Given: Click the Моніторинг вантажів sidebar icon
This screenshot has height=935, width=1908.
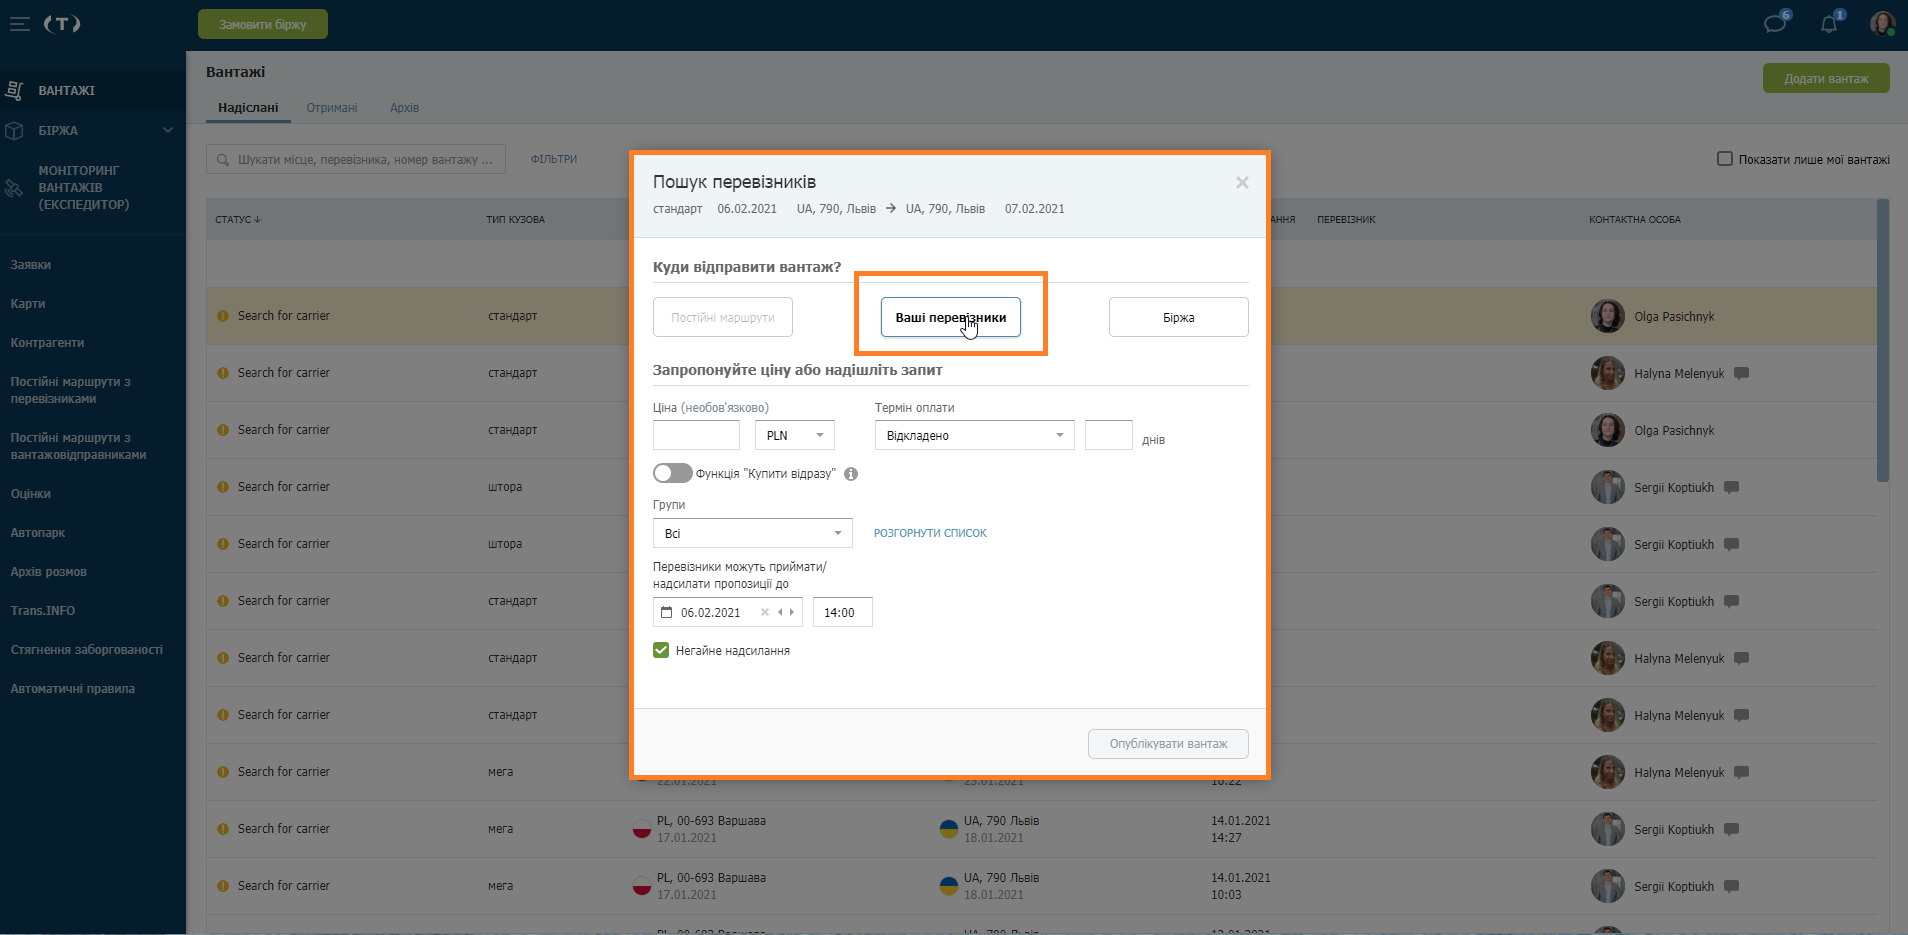Looking at the screenshot, I should (x=14, y=188).
